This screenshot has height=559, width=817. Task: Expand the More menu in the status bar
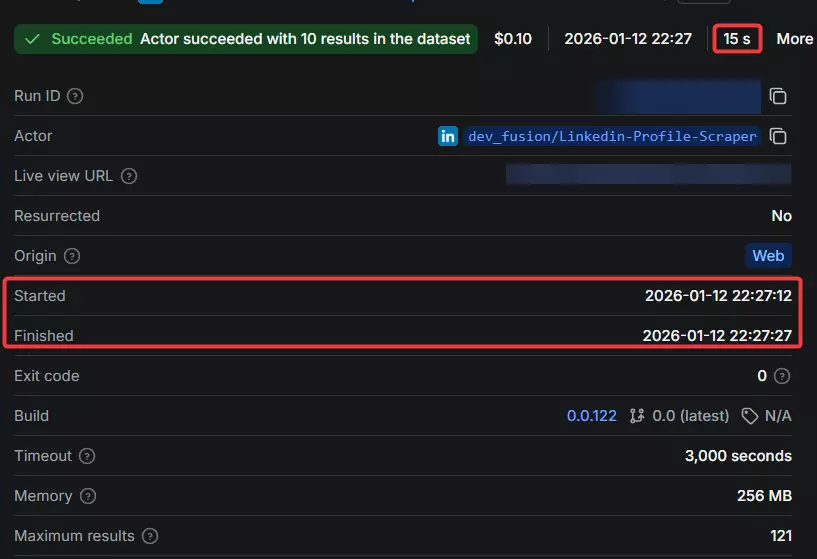point(794,39)
